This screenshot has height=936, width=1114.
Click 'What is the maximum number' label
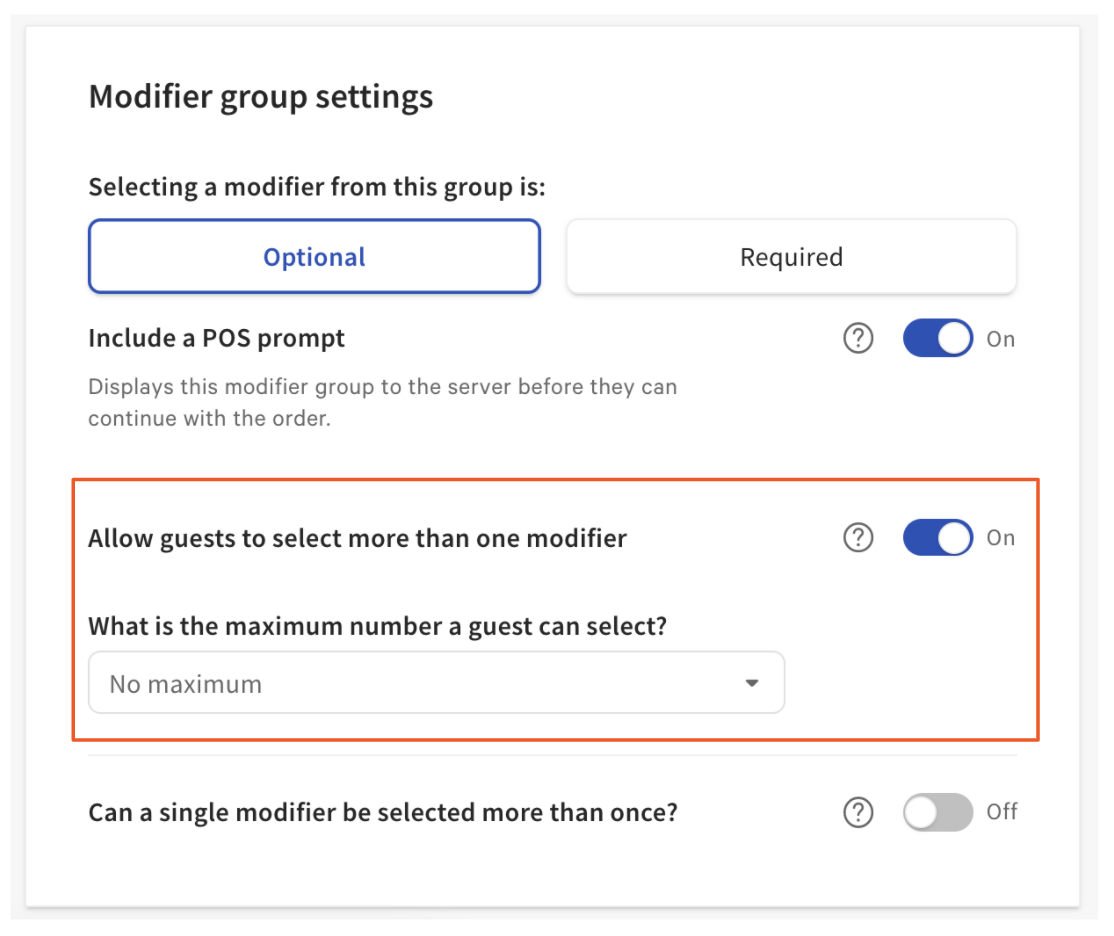[x=378, y=627]
